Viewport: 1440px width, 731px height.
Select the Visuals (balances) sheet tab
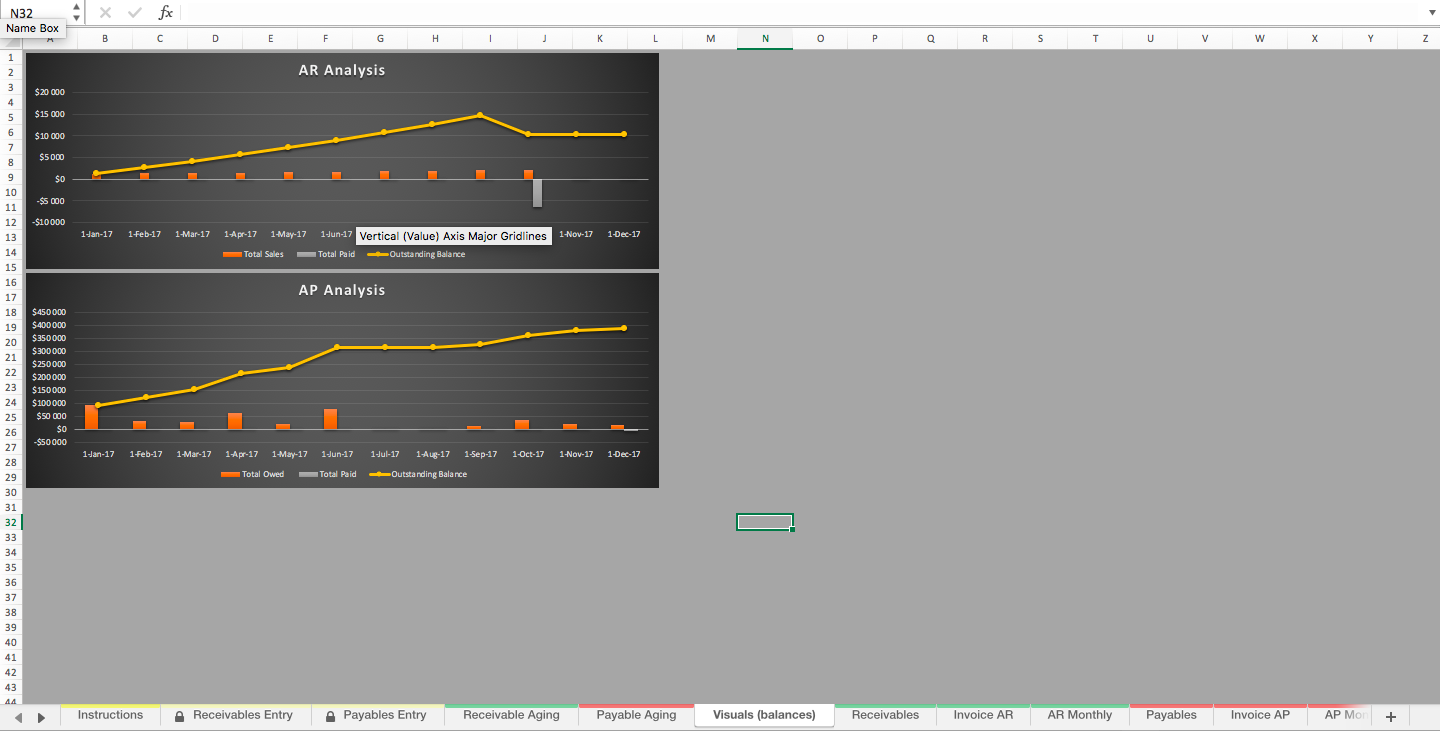pos(764,715)
